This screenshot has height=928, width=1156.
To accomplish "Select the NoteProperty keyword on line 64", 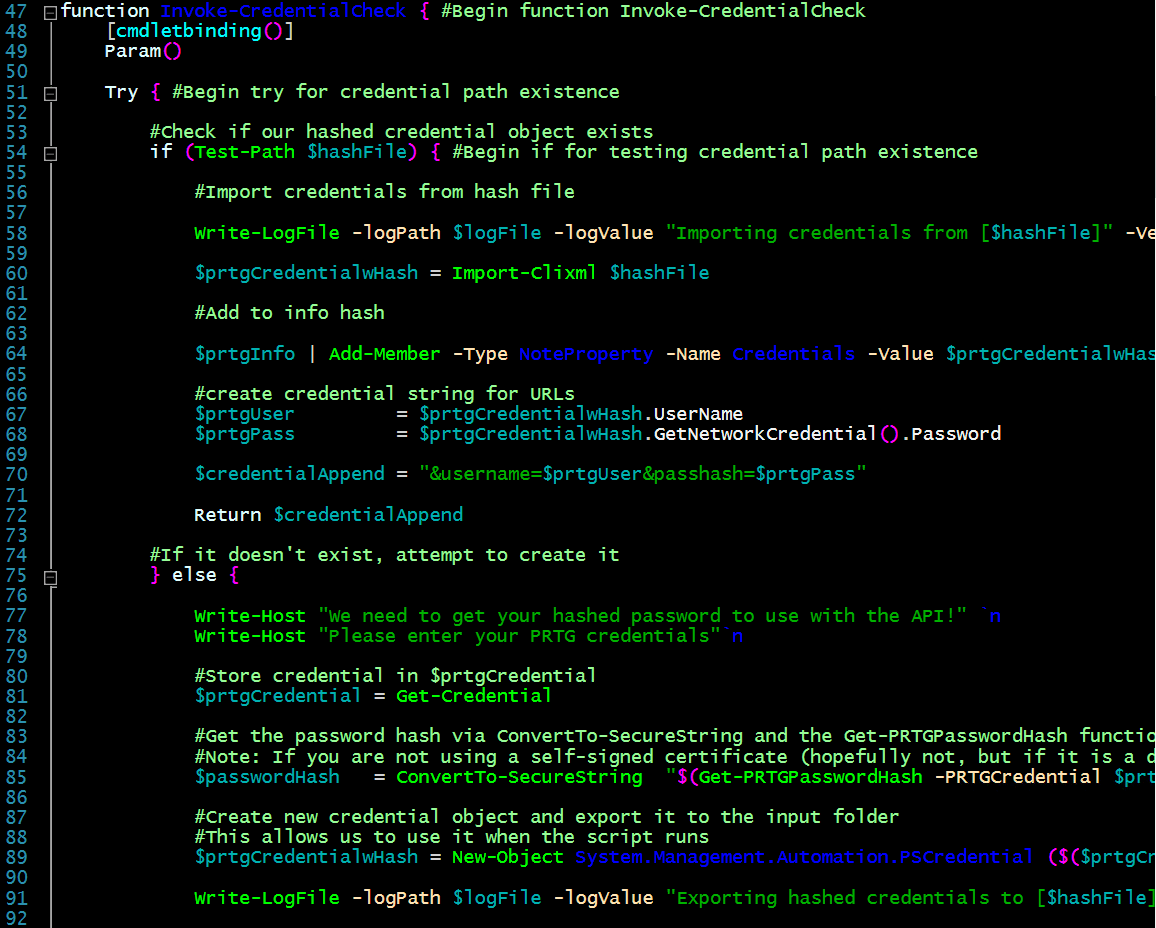I will click(x=586, y=353).
